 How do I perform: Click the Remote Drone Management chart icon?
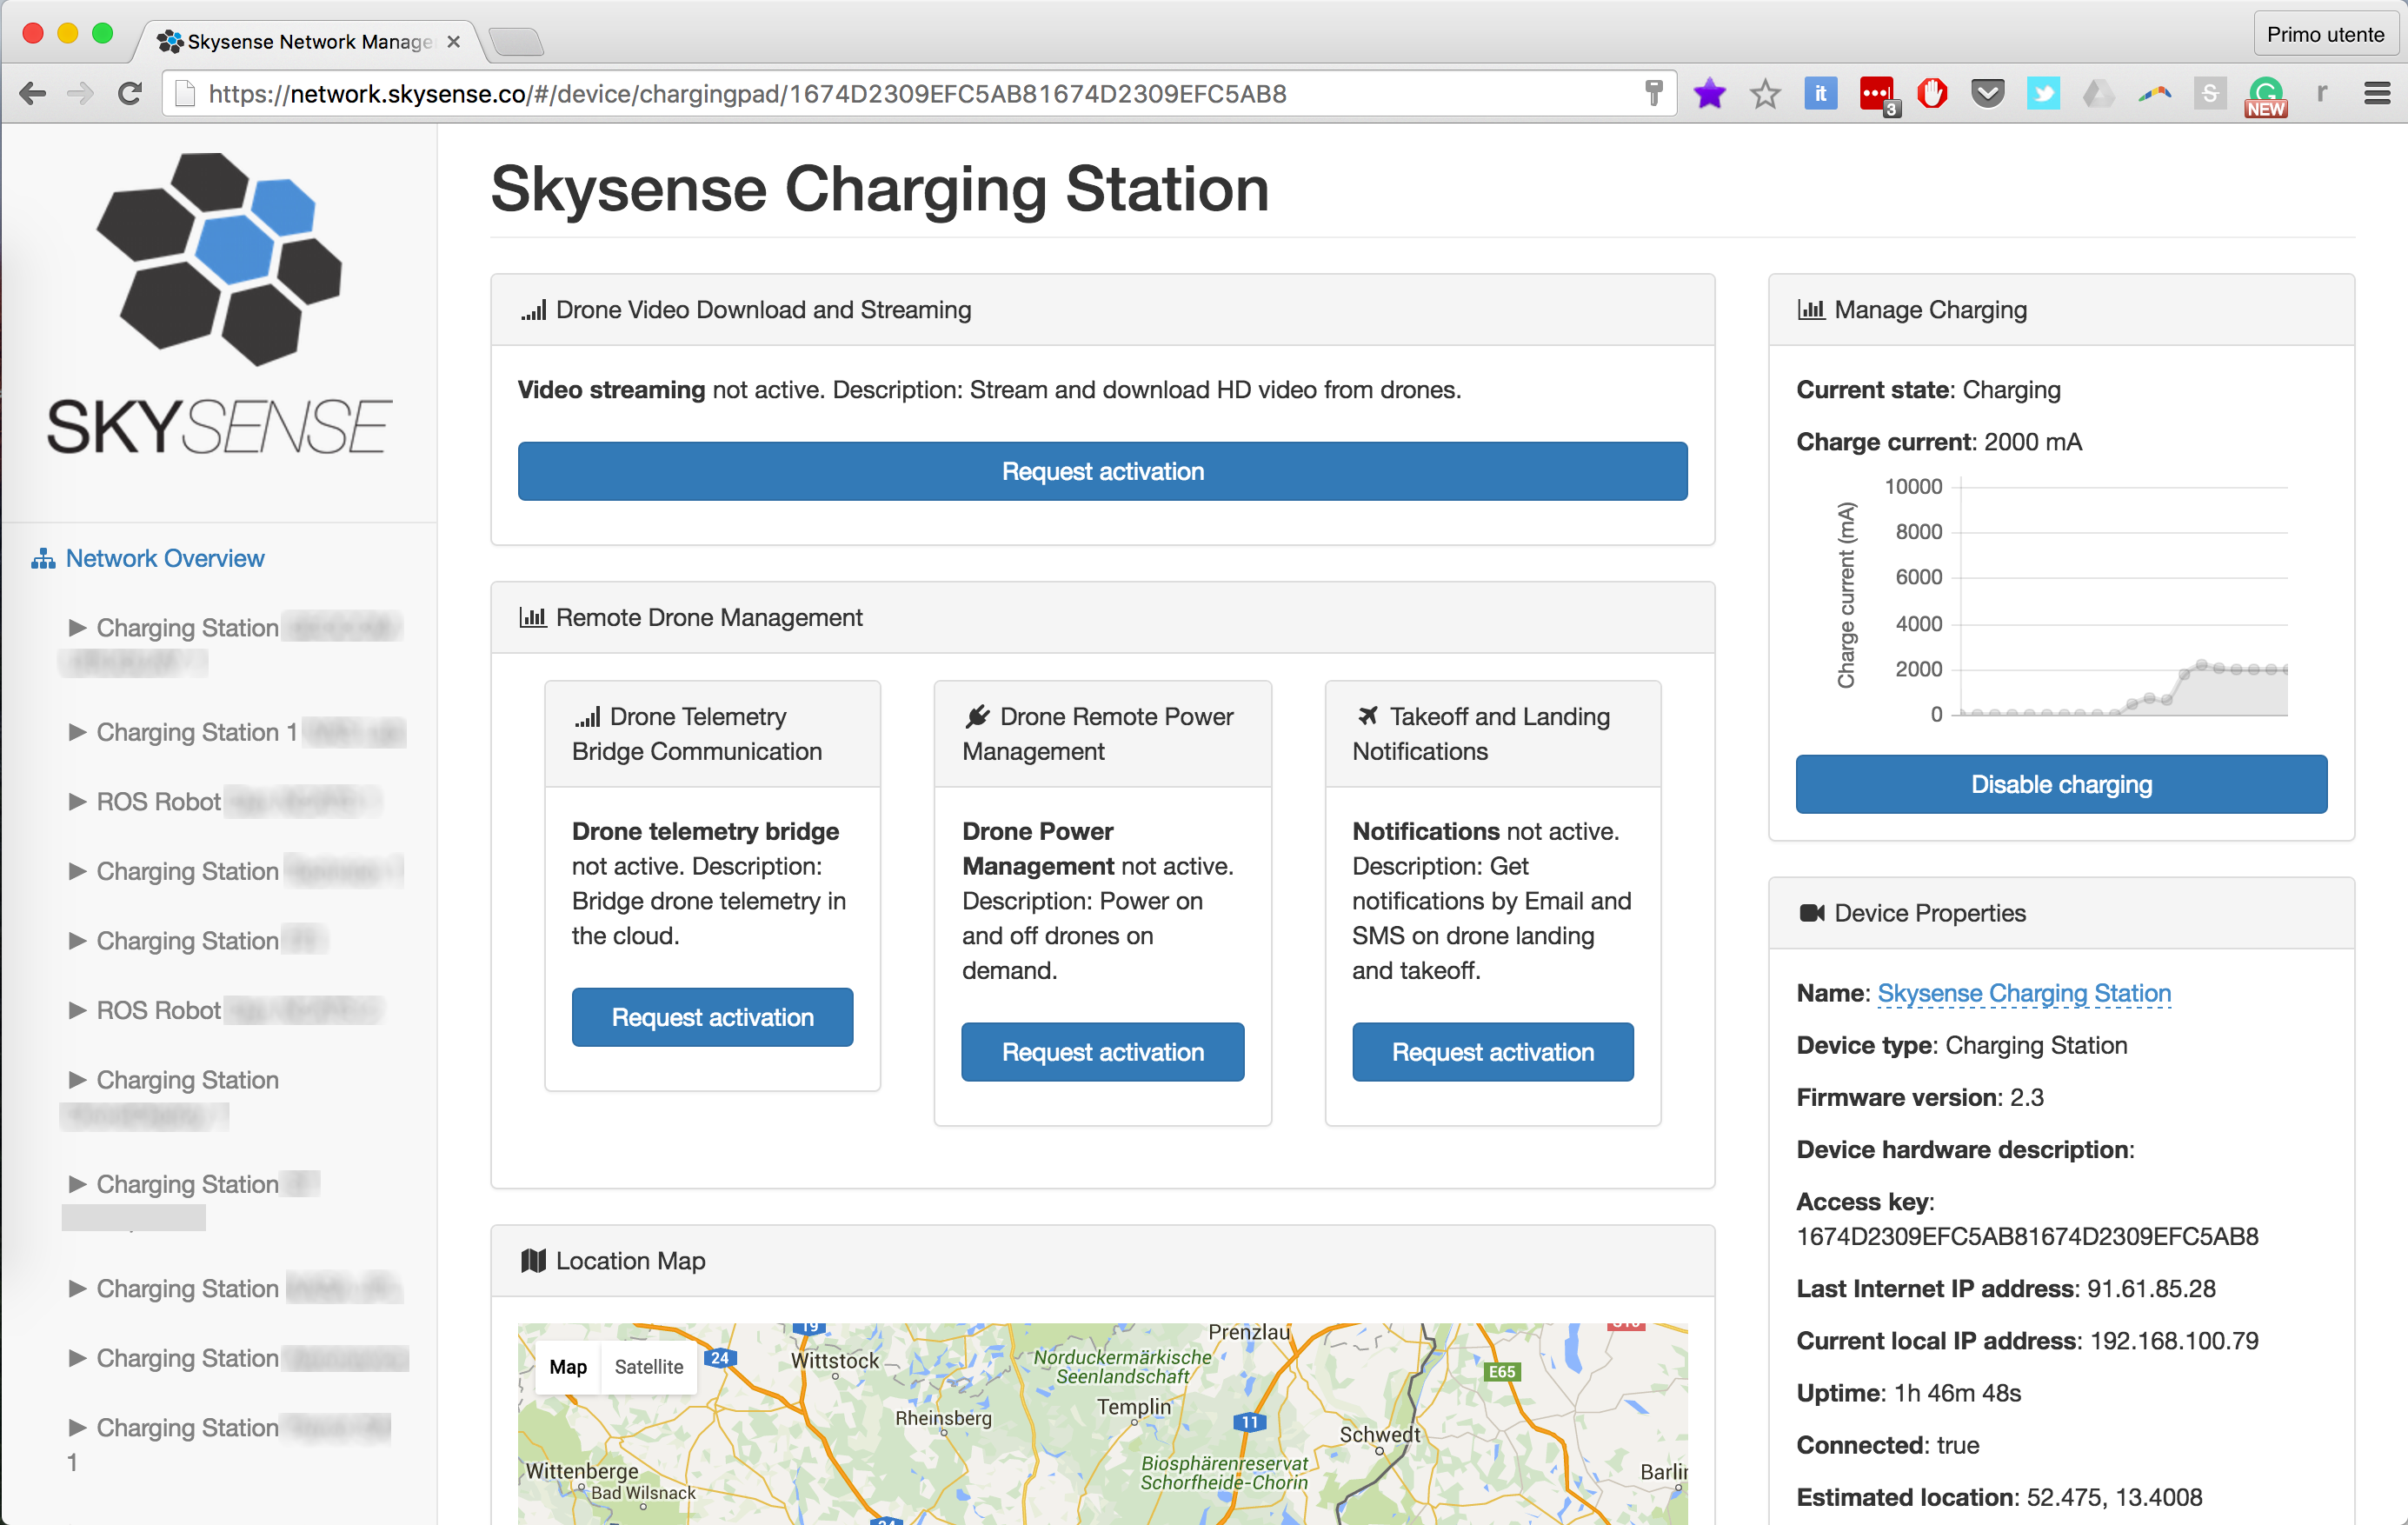pyautogui.click(x=533, y=617)
